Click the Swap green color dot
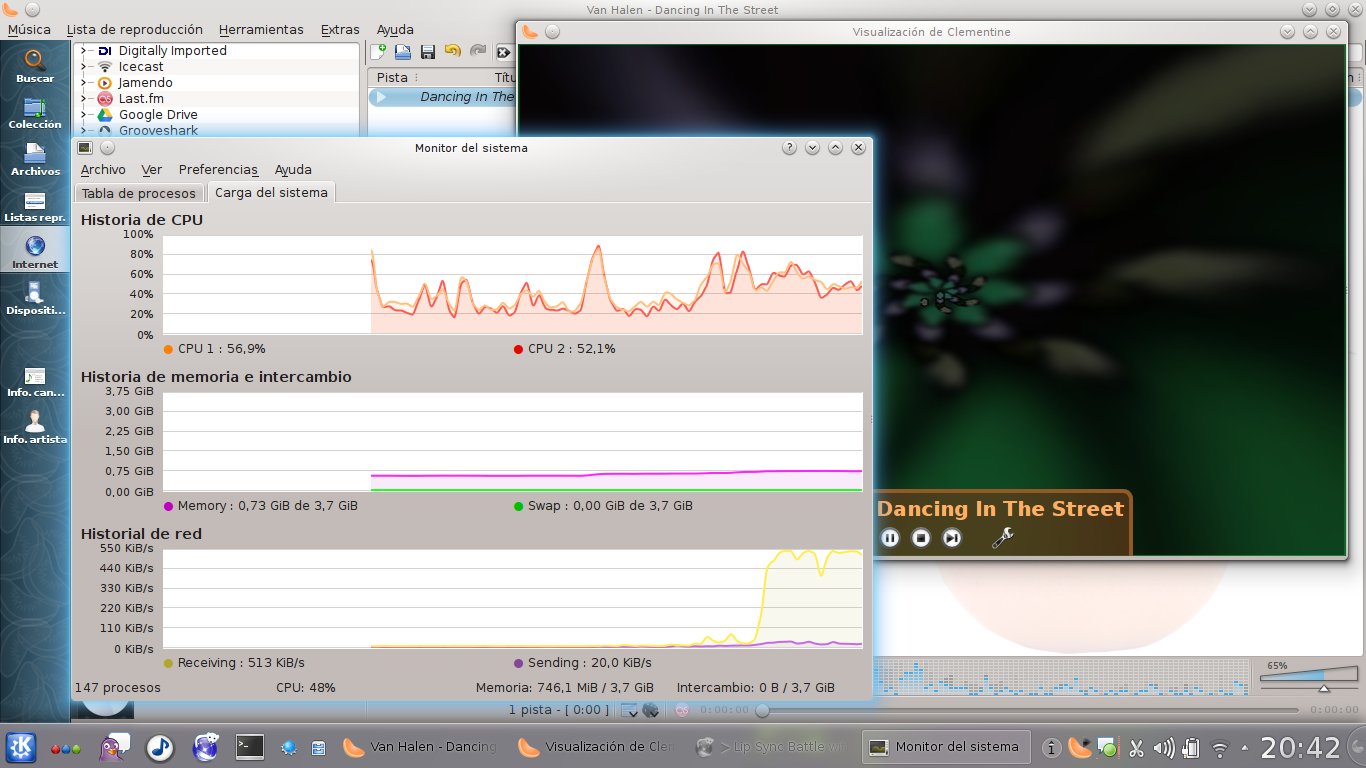Viewport: 1366px width, 768px height. coord(518,506)
